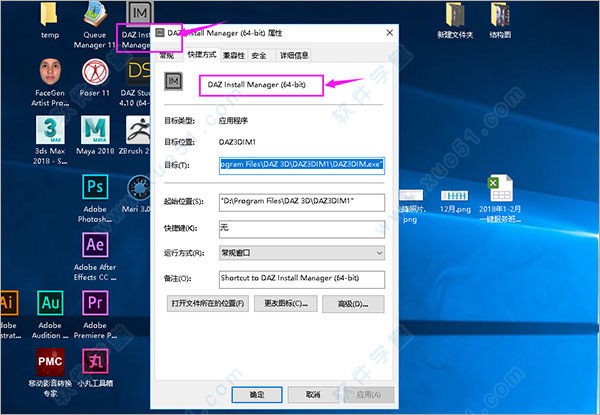
Task: Launch Poser 11 from desktop
Action: (x=95, y=76)
